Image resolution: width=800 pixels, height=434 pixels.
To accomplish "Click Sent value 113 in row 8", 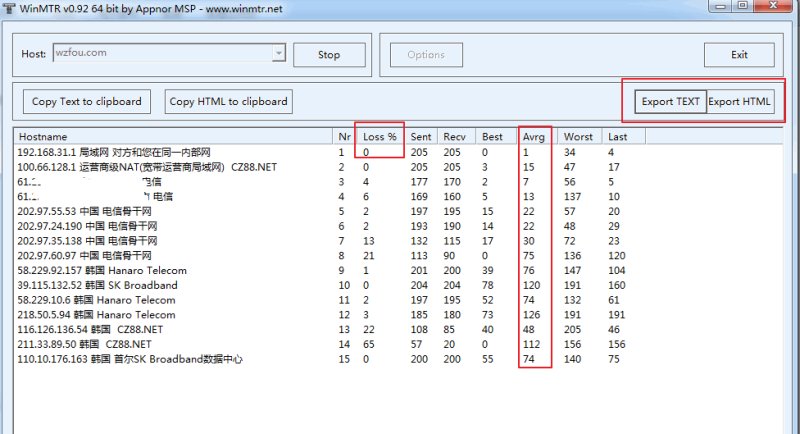I will [x=419, y=256].
